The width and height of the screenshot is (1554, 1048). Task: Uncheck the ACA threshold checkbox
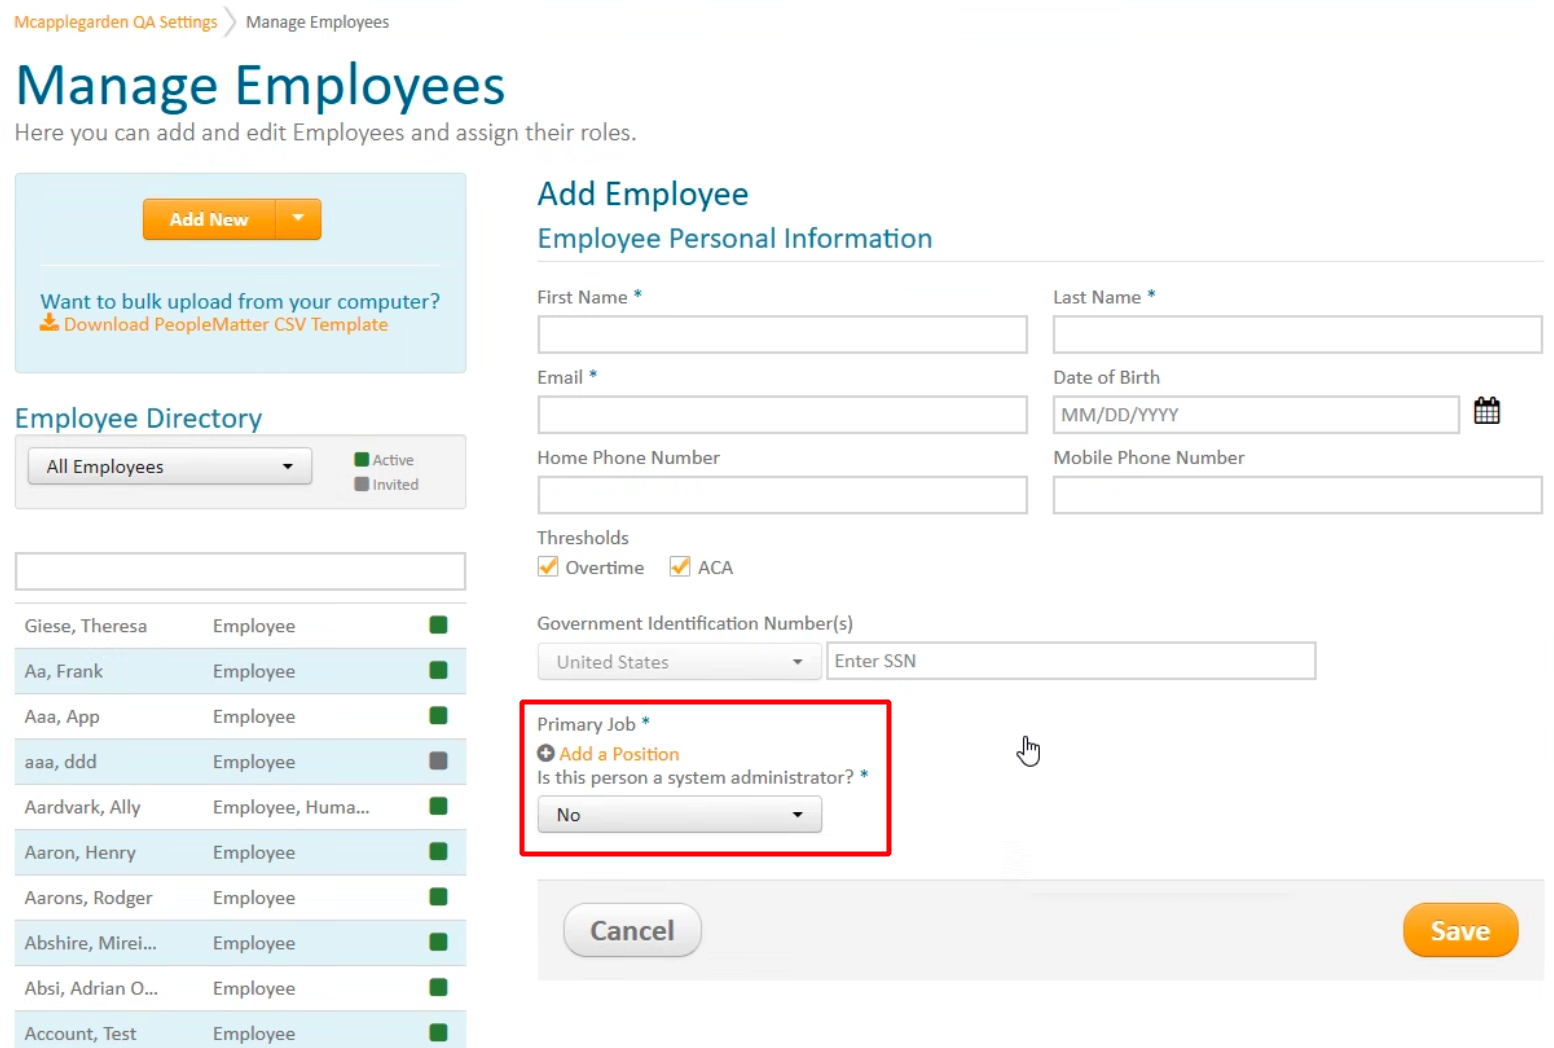[680, 567]
